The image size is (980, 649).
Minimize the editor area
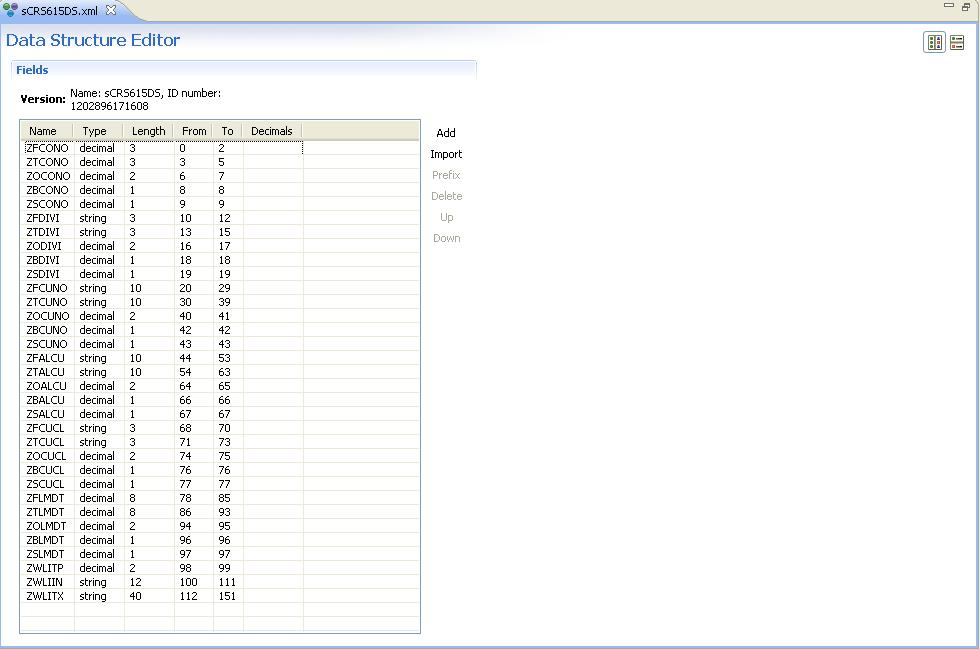949,6
